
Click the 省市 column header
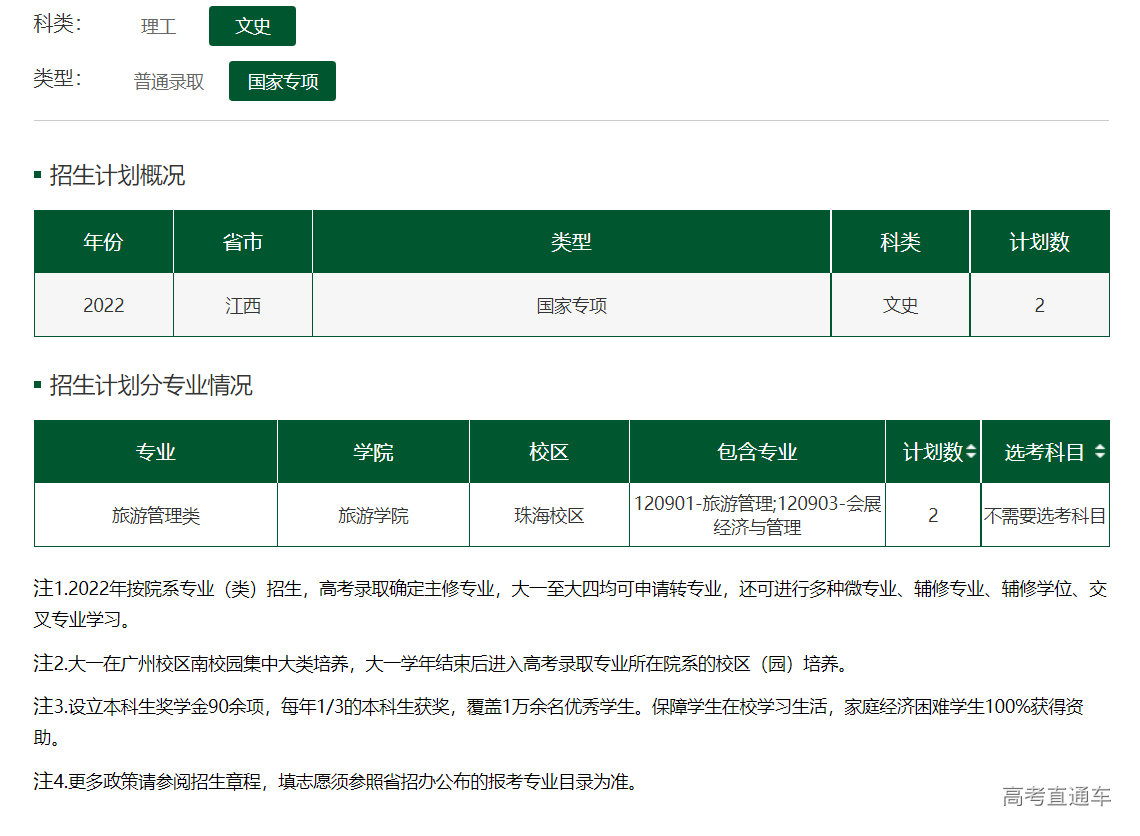pyautogui.click(x=242, y=242)
